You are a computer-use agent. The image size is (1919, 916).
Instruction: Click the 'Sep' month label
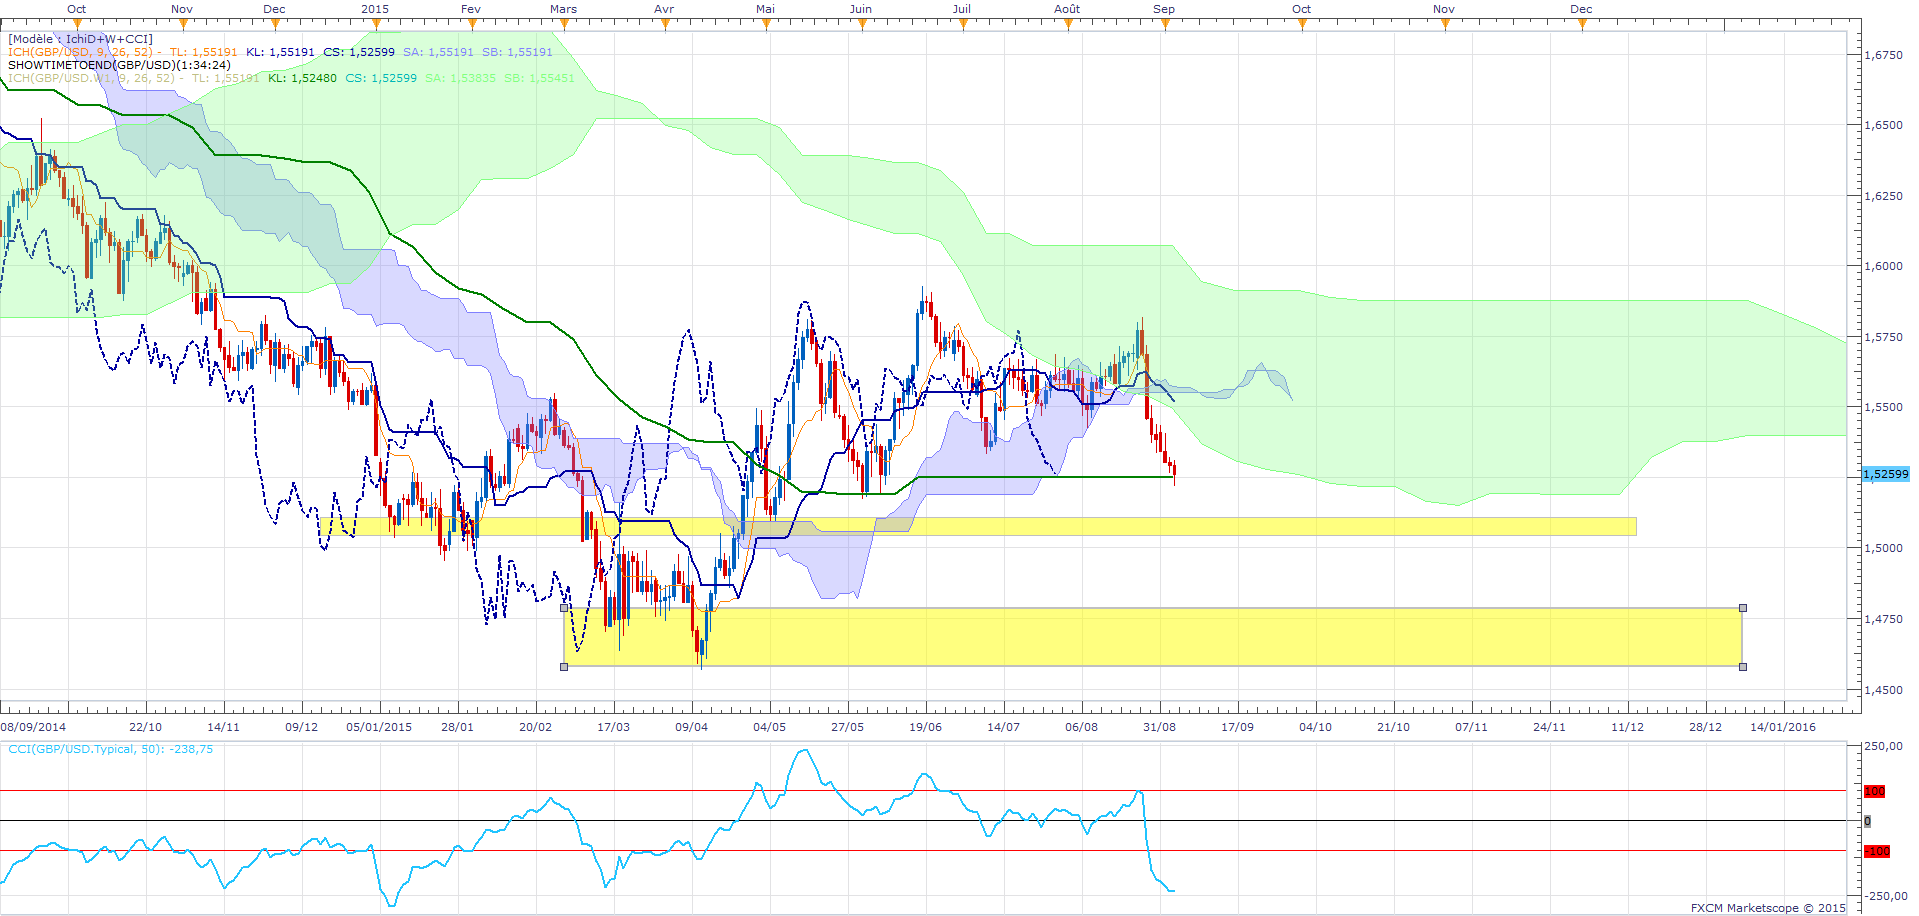[x=1164, y=9]
